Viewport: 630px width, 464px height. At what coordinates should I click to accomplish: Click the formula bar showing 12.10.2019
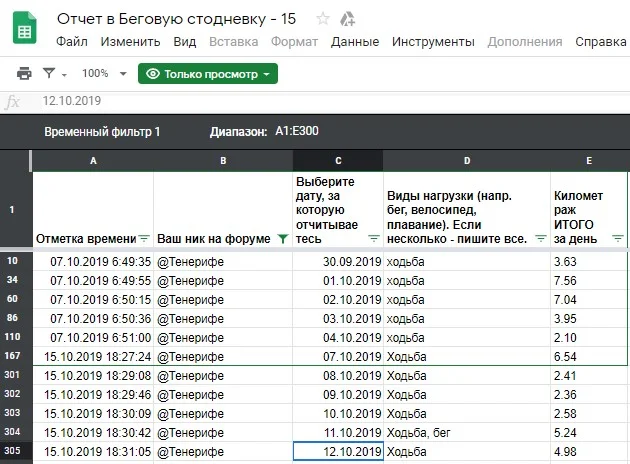pos(333,101)
